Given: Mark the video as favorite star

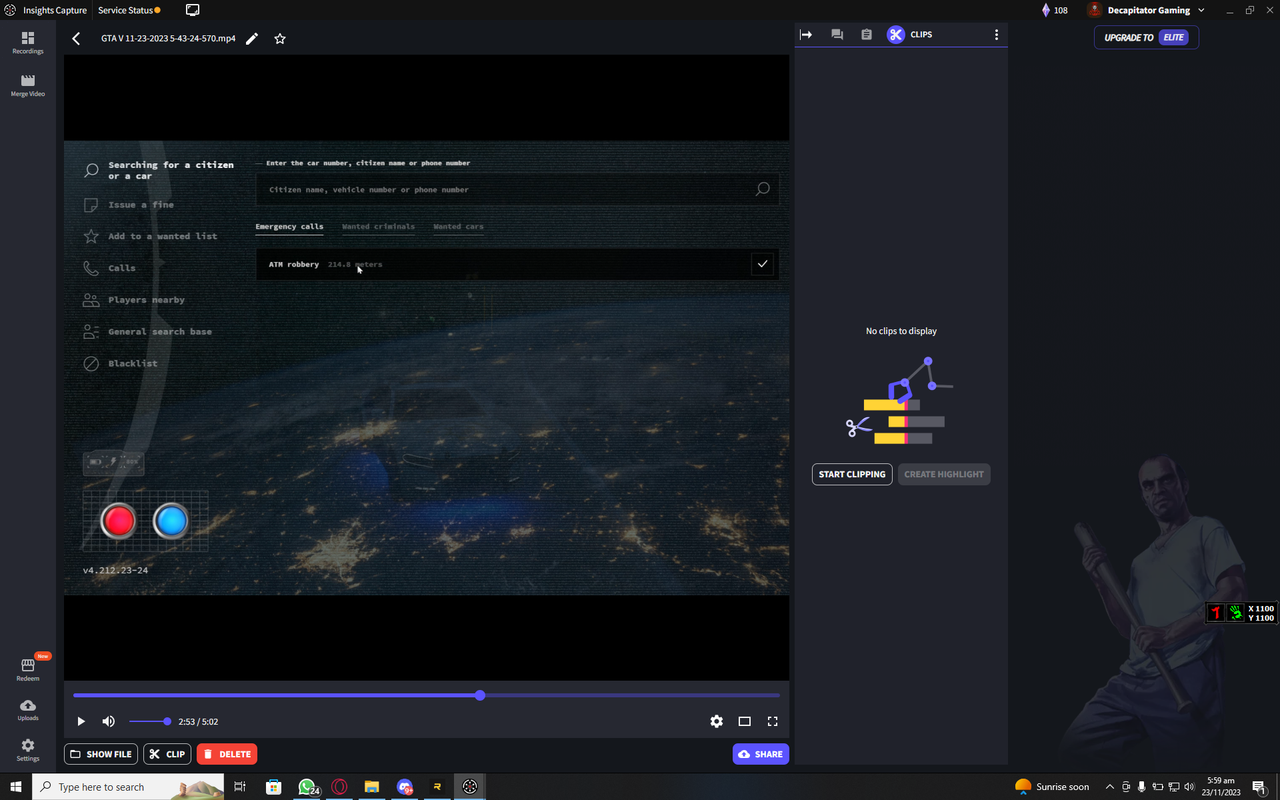Looking at the screenshot, I should click(280, 38).
